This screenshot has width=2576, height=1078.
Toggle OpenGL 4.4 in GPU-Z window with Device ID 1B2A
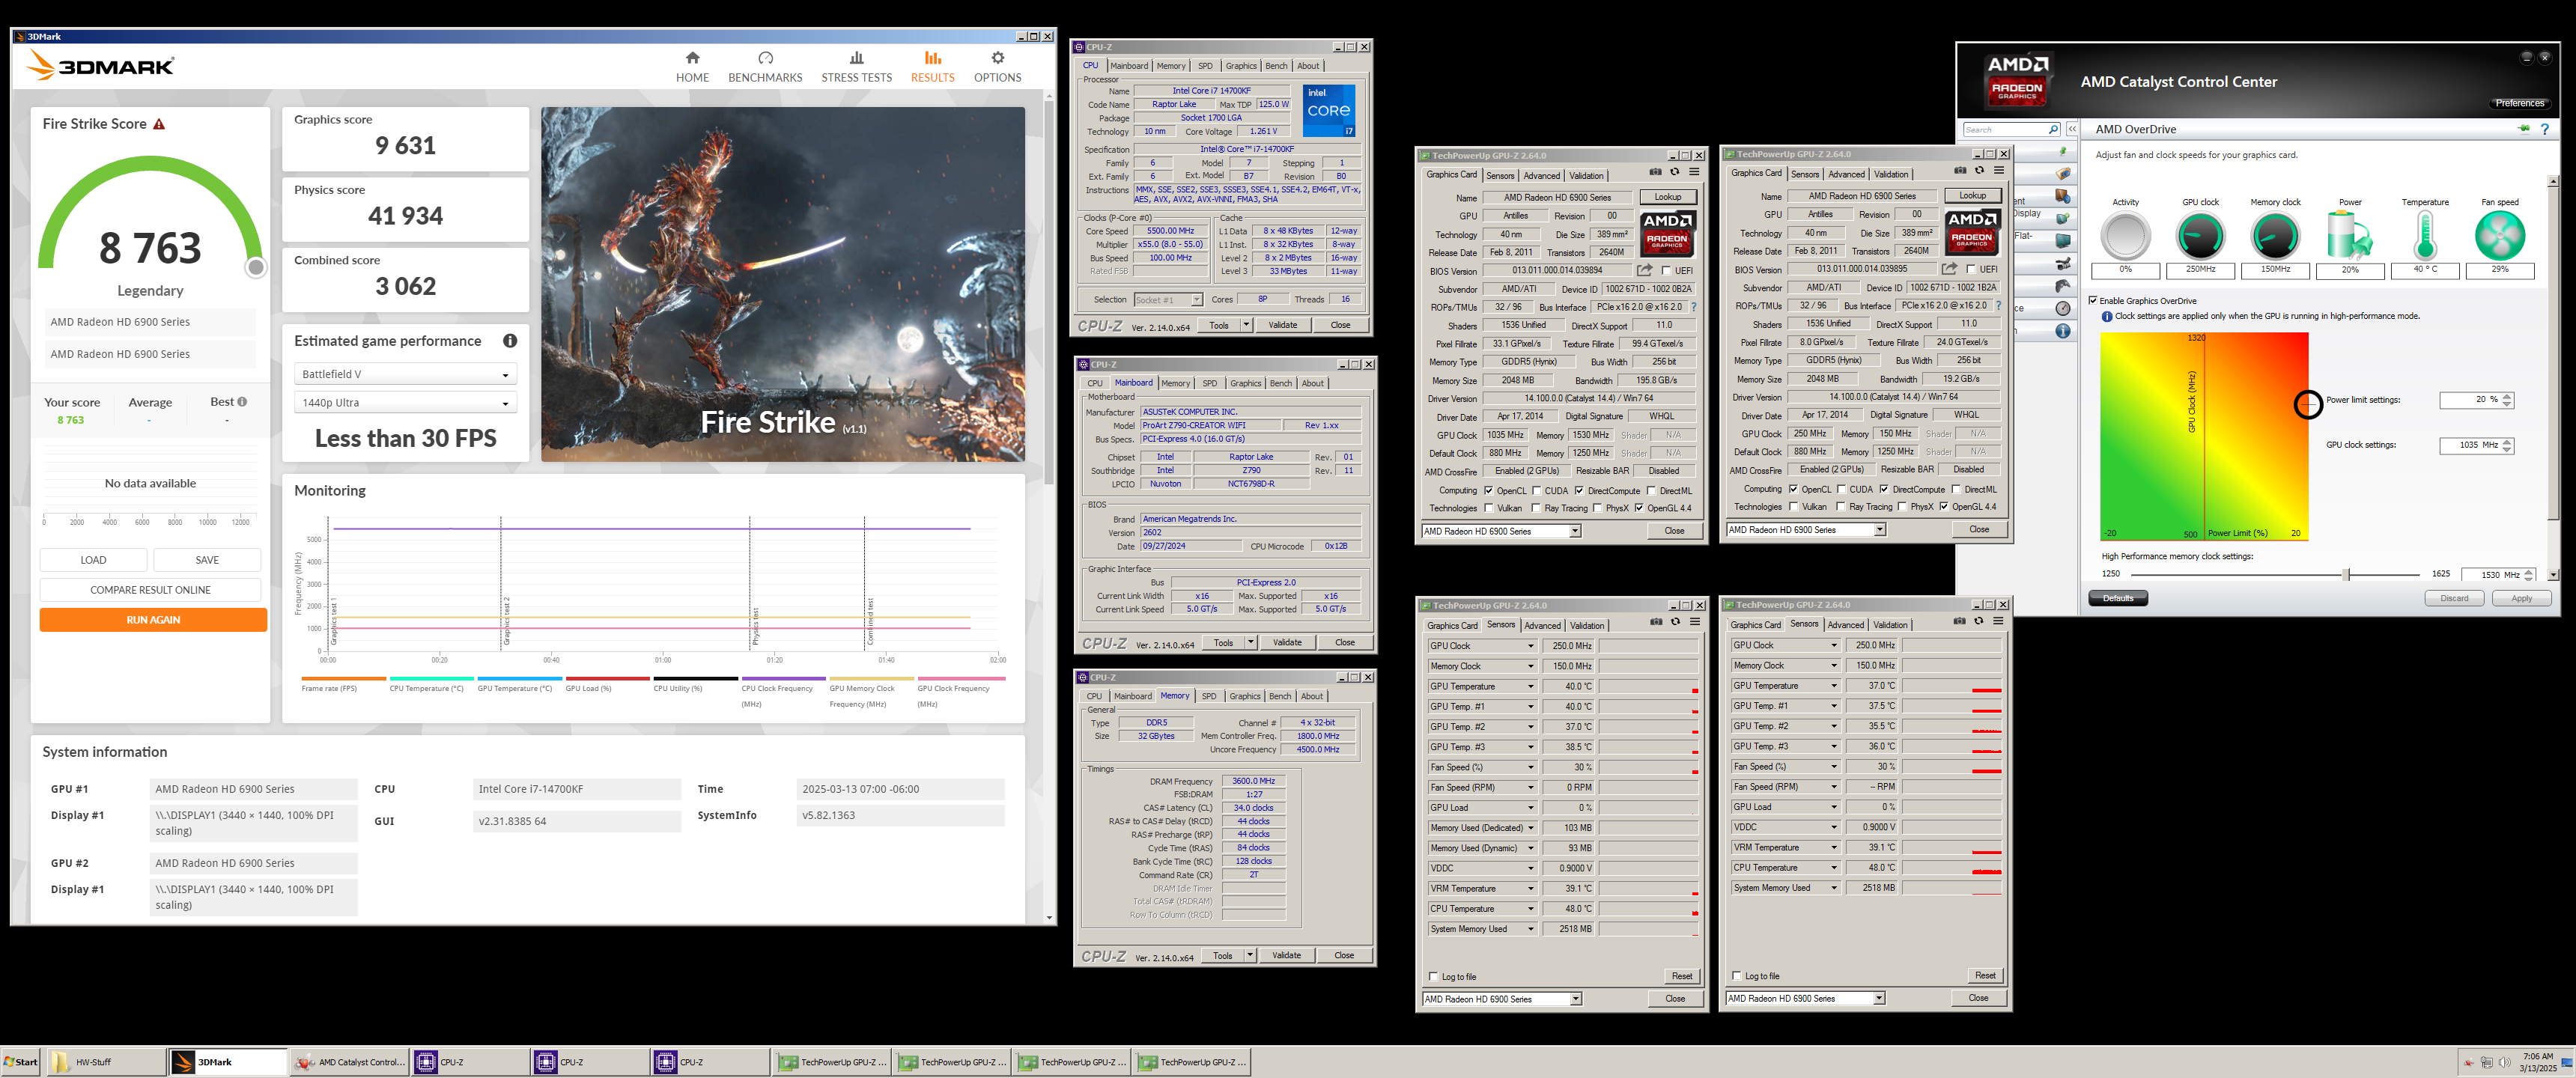[x=1944, y=506]
